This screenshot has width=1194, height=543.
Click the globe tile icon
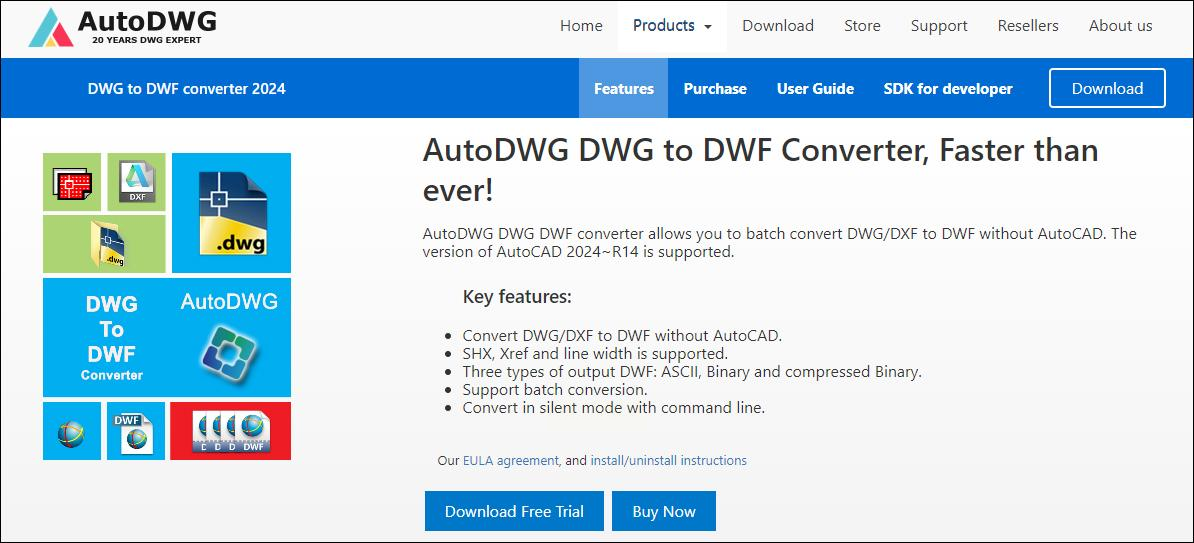pyautogui.click(x=72, y=431)
